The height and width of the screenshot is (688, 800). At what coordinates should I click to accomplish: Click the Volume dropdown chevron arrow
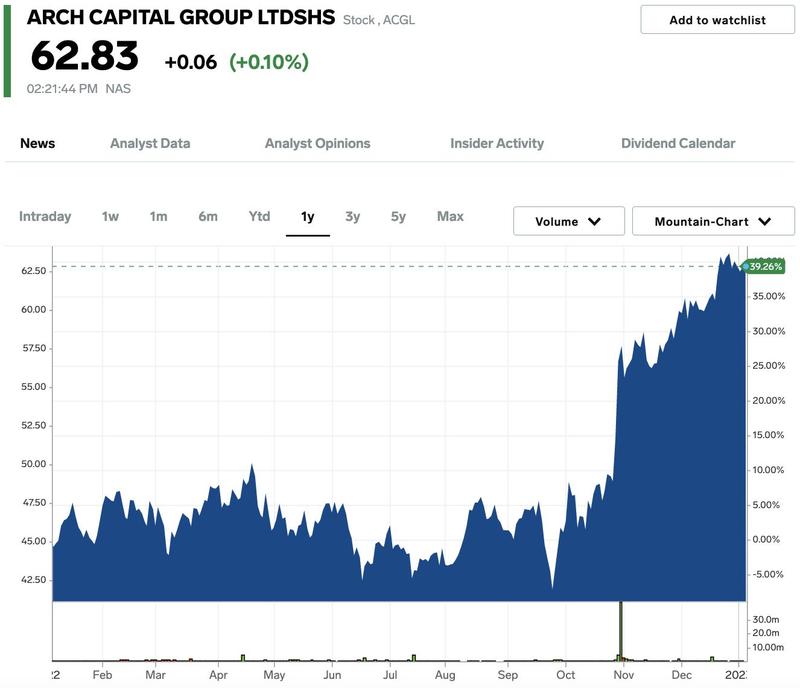594,222
